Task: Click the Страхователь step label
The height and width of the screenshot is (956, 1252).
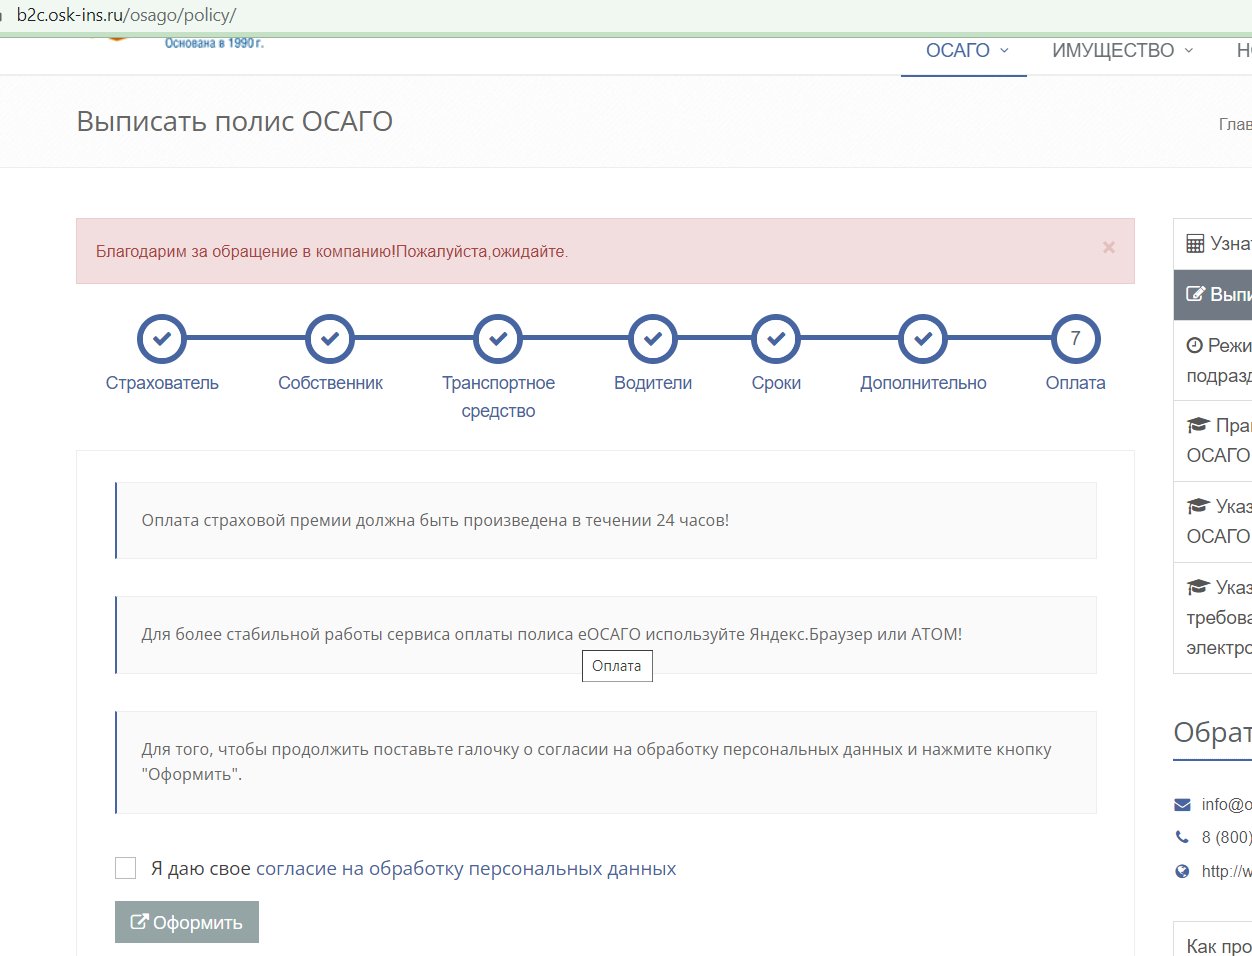Action: [162, 383]
